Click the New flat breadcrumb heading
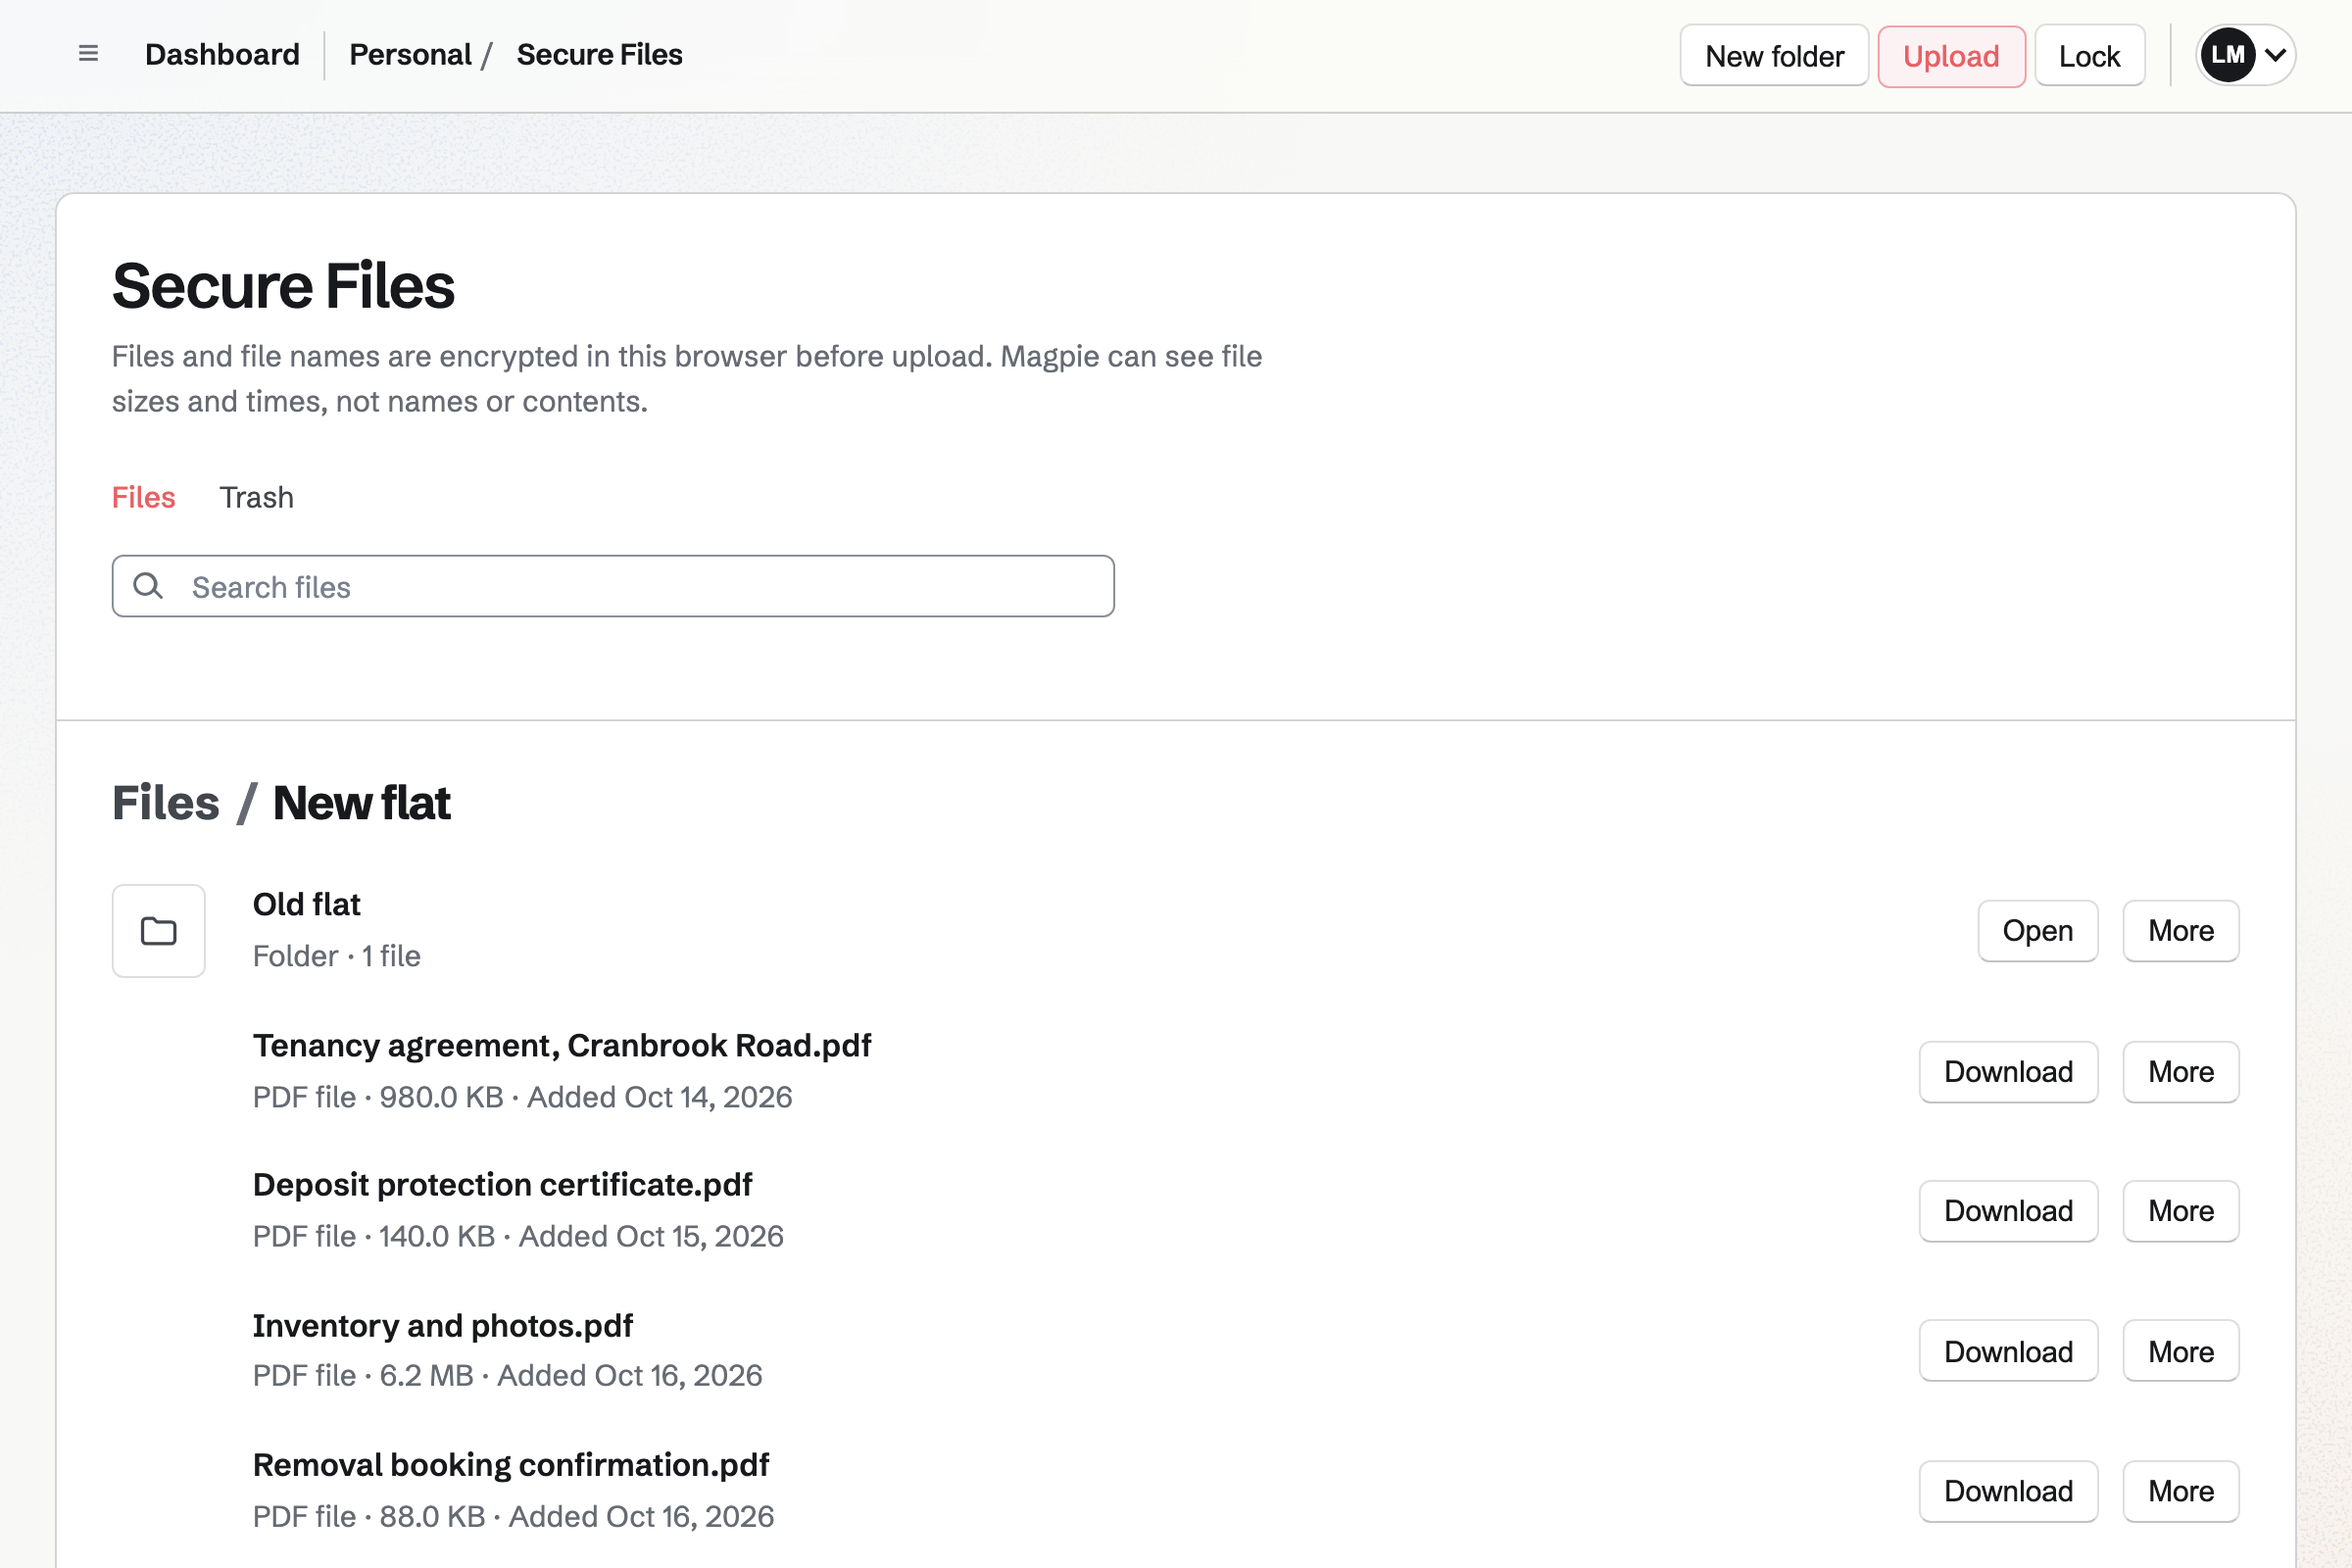The height and width of the screenshot is (1568, 2352). [361, 803]
